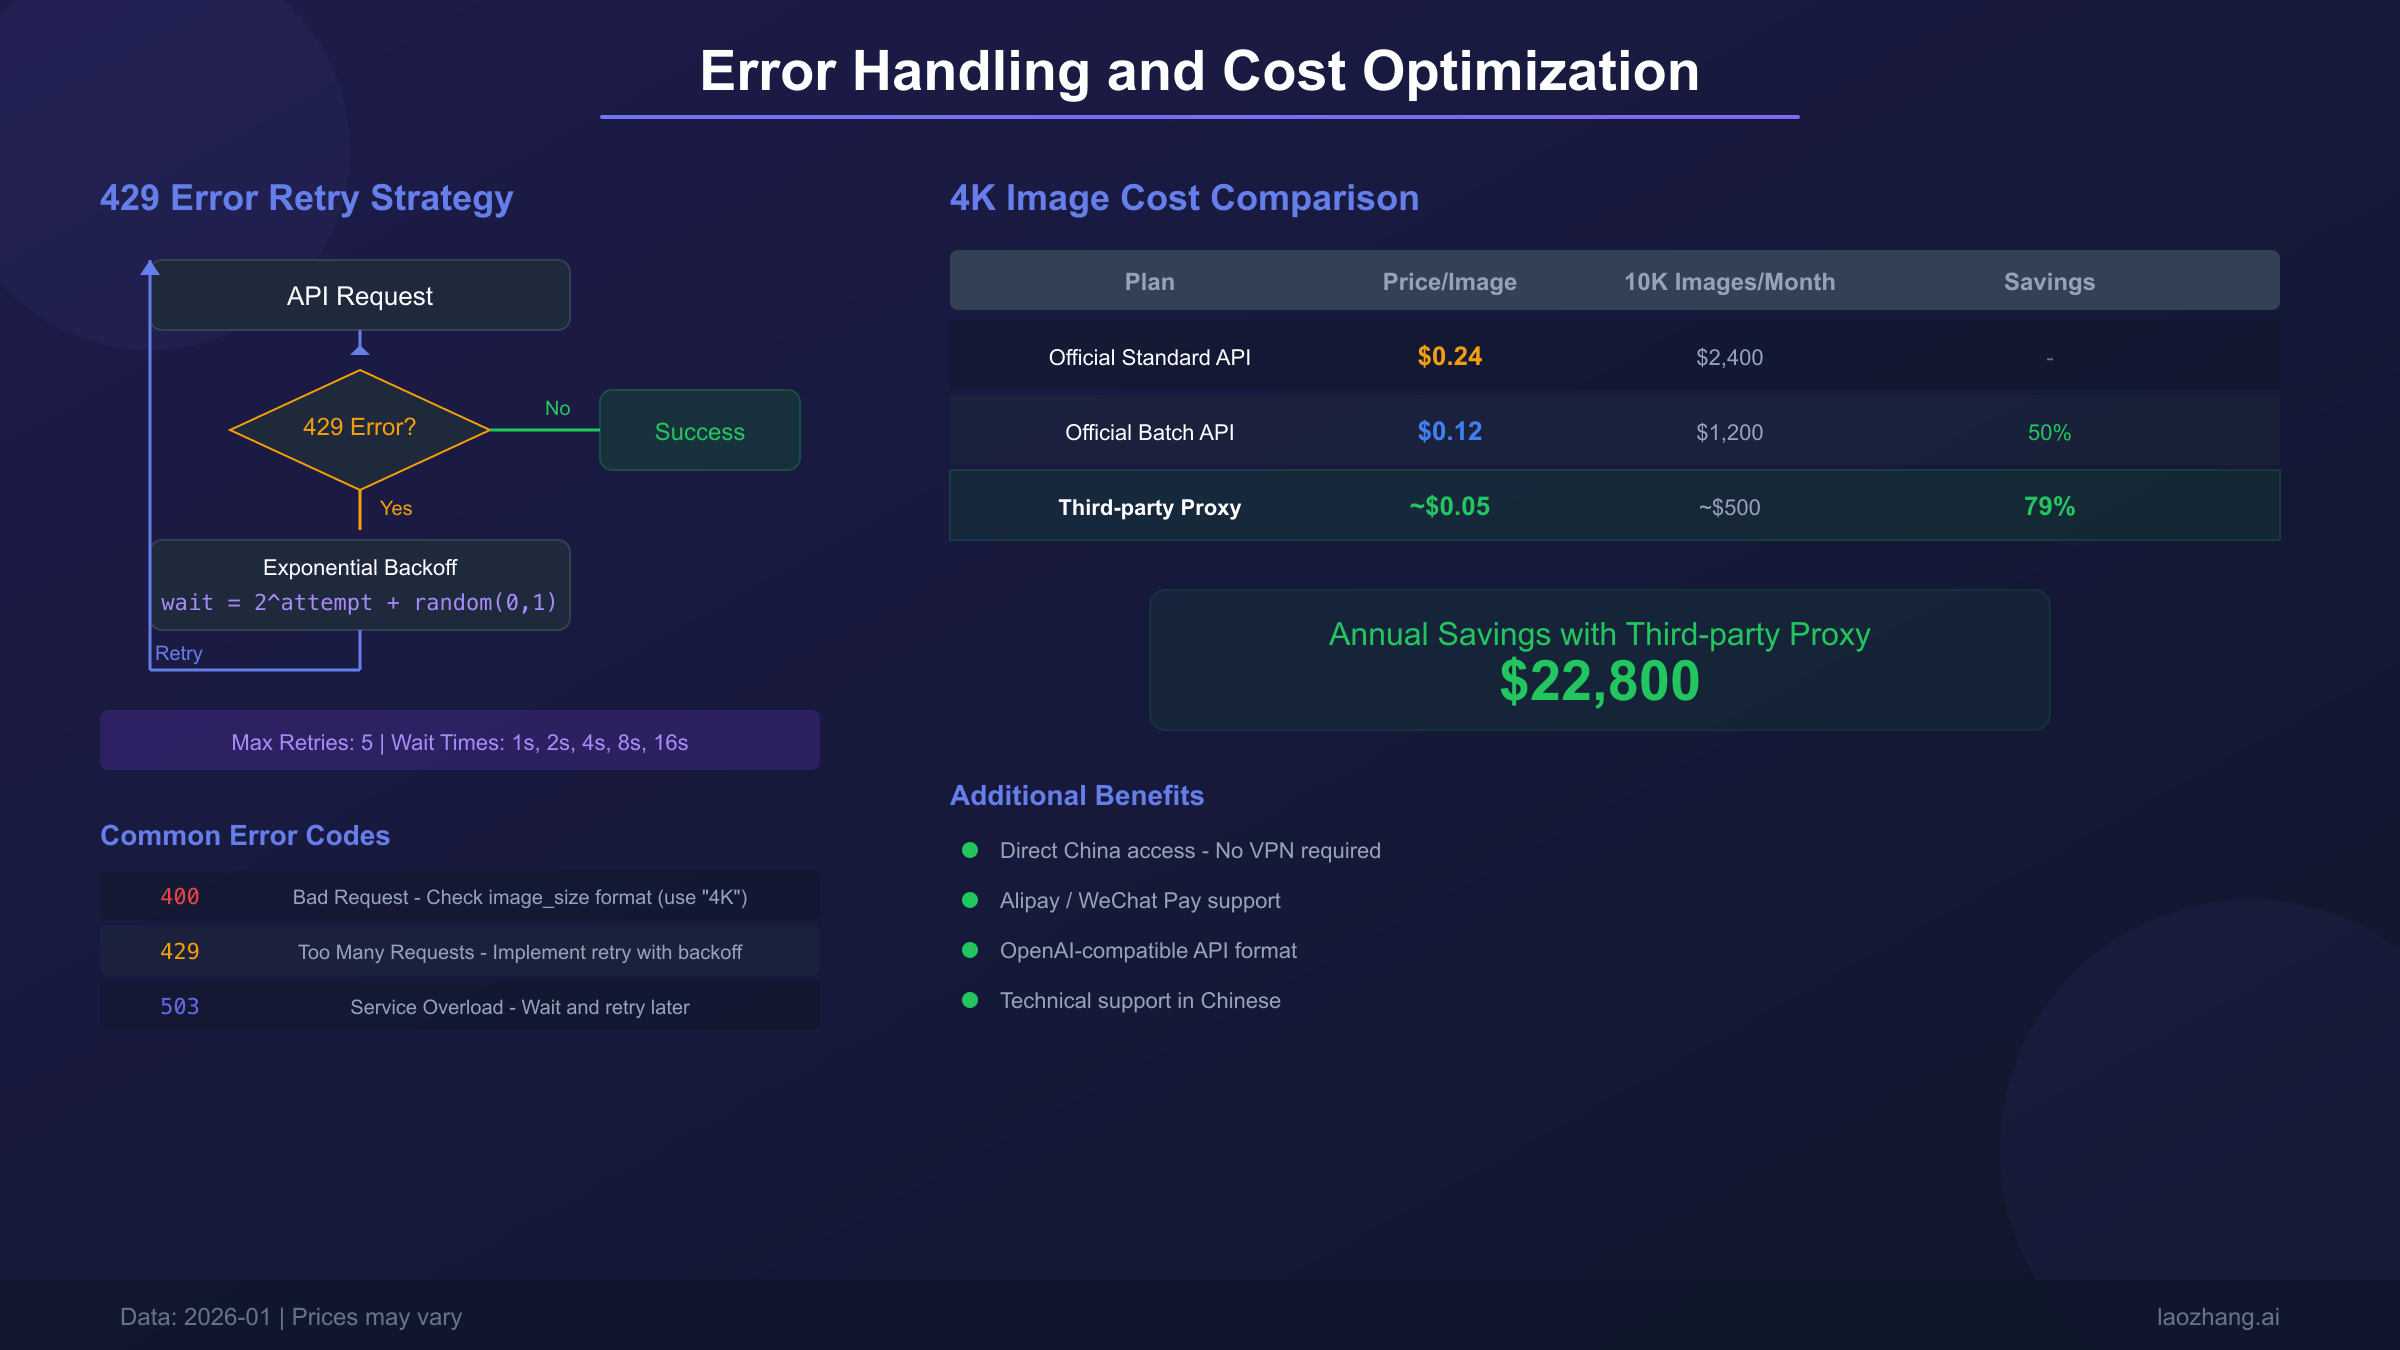Select the 400 error code row

click(x=460, y=897)
